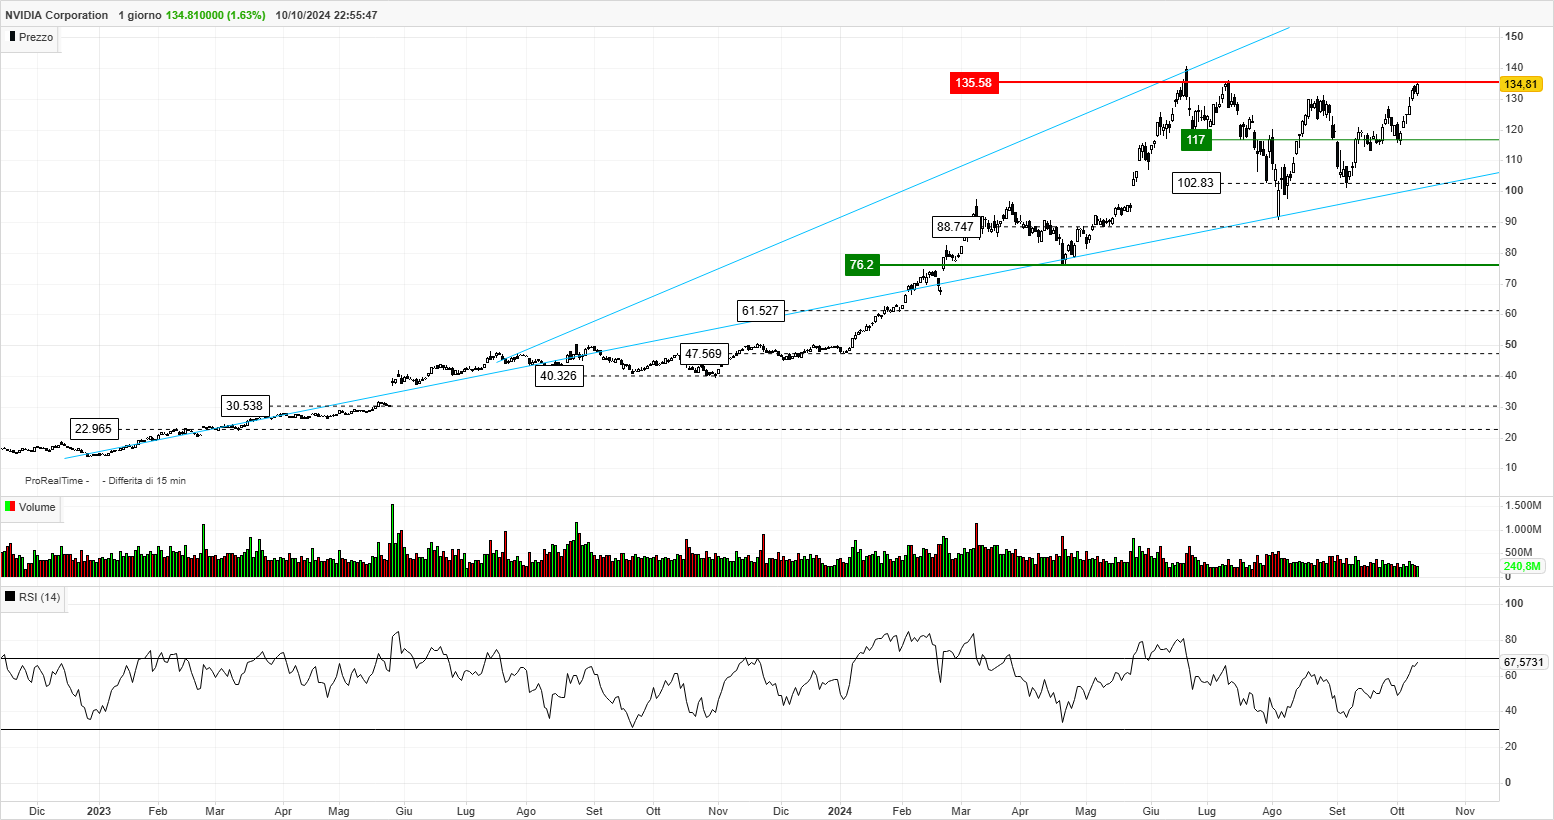Click the 40.326 level label
Screen dimensions: 1554x820
click(558, 376)
